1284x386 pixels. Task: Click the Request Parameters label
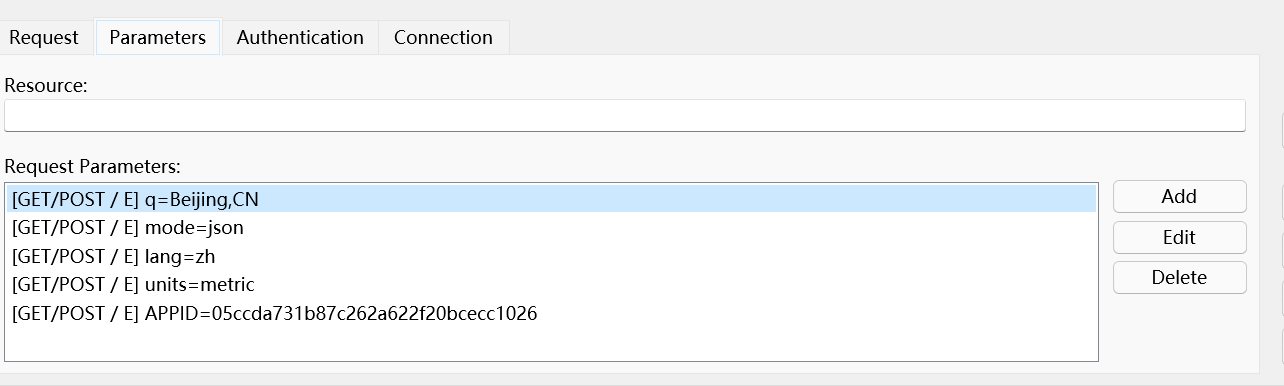click(92, 166)
